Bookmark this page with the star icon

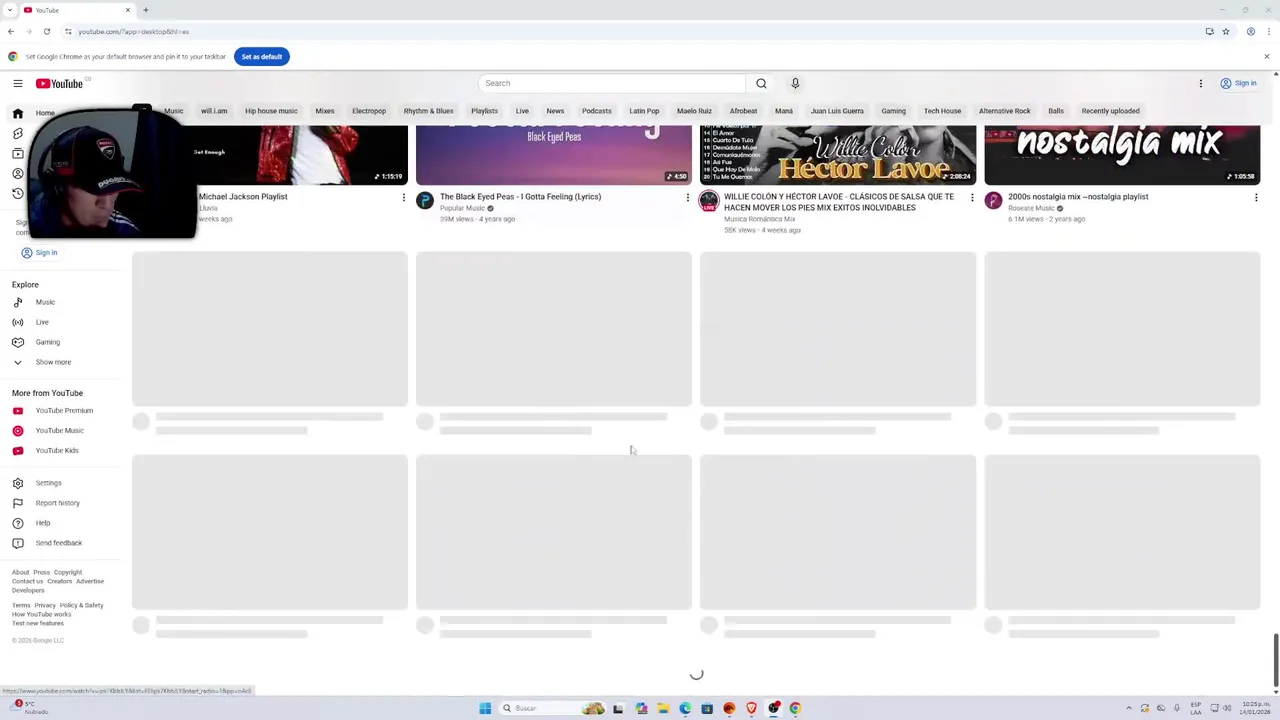point(1225,32)
